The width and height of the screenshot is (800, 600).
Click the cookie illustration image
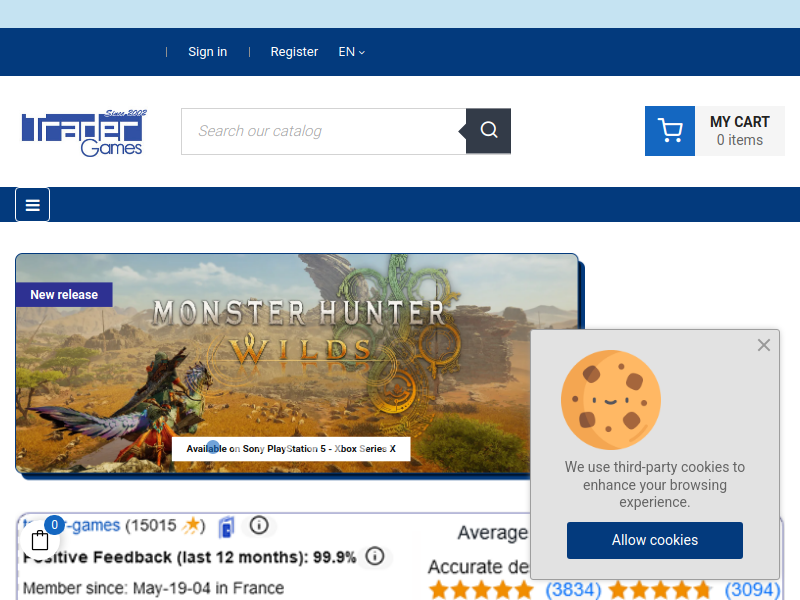611,399
